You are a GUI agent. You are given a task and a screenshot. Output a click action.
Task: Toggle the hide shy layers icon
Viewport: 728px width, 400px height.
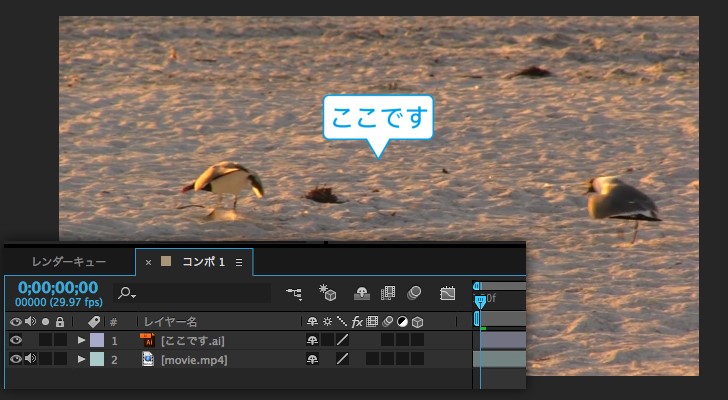click(x=361, y=293)
